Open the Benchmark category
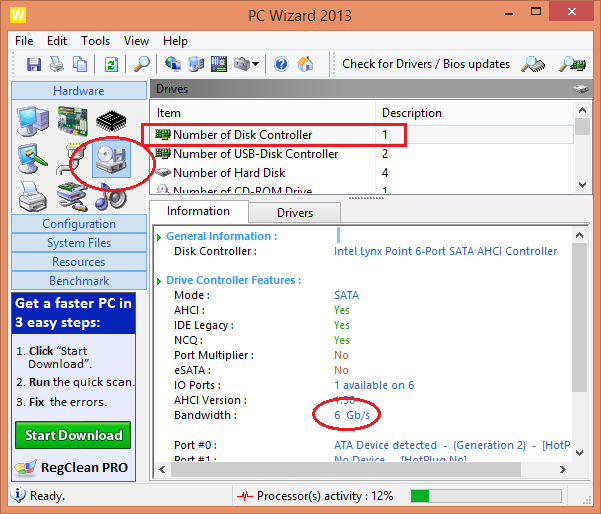Viewport: 601px width, 514px height. point(79,281)
